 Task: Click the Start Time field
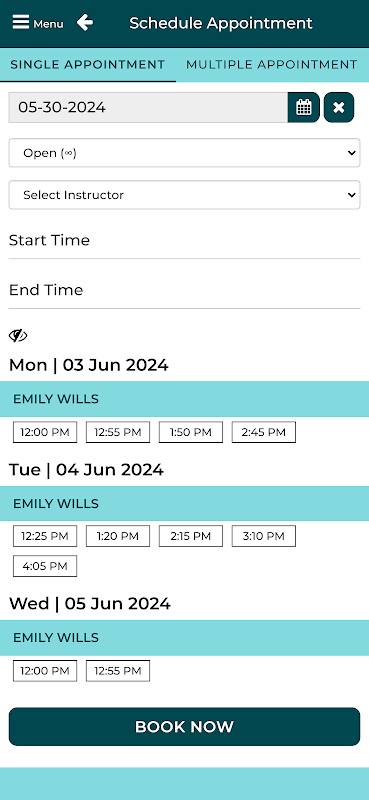click(184, 240)
